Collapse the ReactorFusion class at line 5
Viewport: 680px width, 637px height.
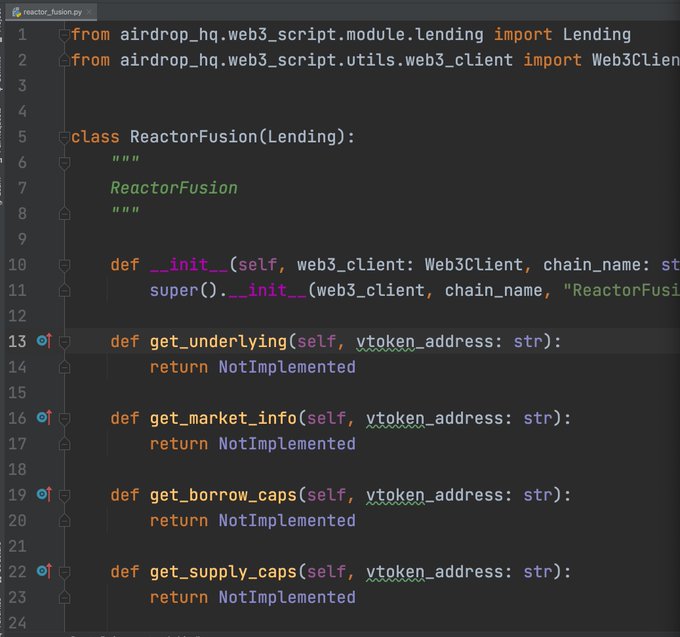[64, 137]
